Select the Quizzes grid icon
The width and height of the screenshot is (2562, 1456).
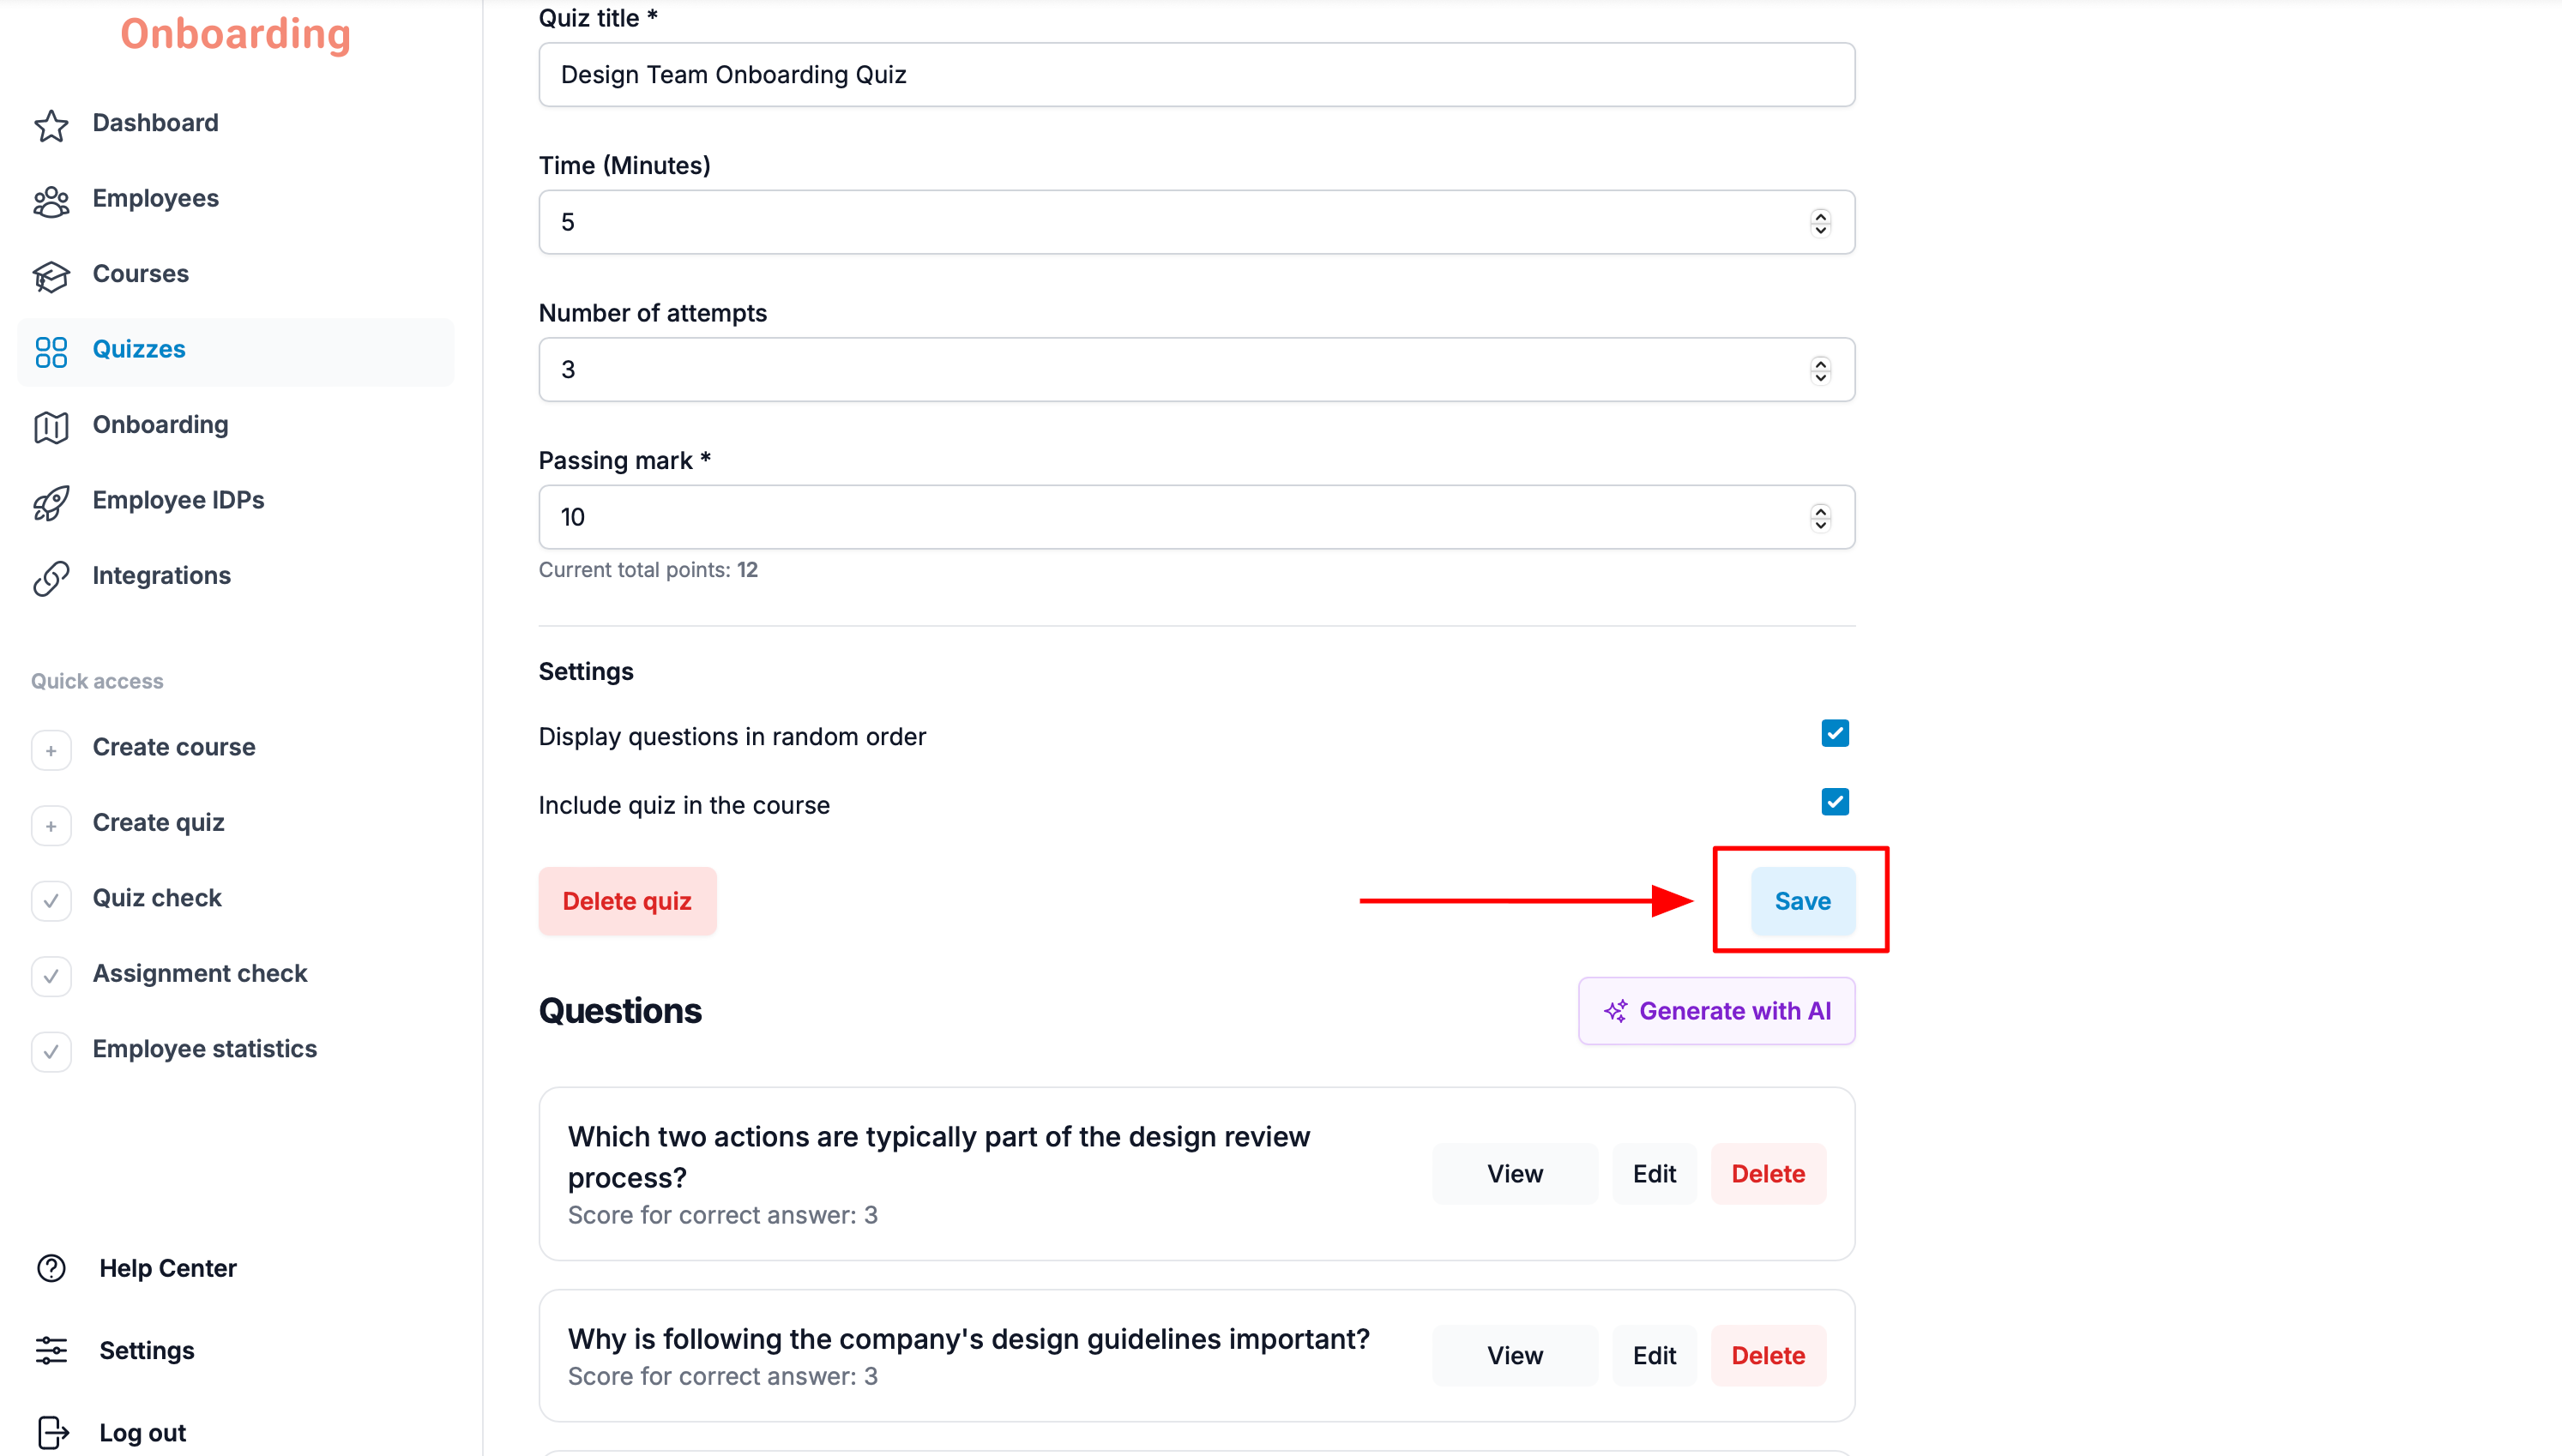pos(51,351)
